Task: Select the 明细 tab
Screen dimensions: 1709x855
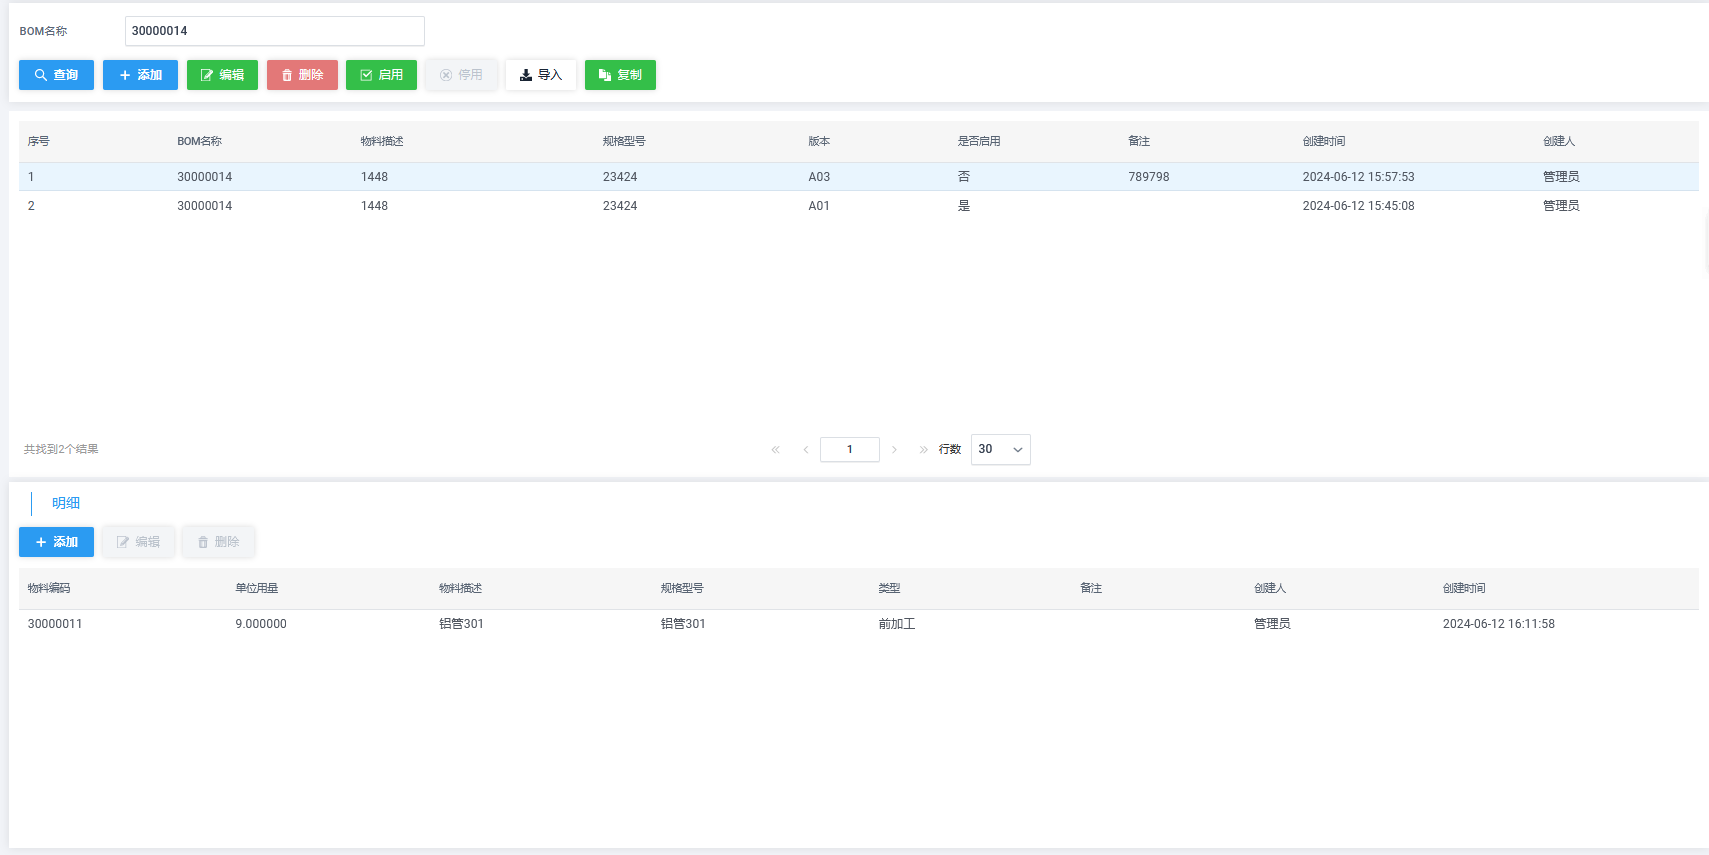Action: point(66,503)
